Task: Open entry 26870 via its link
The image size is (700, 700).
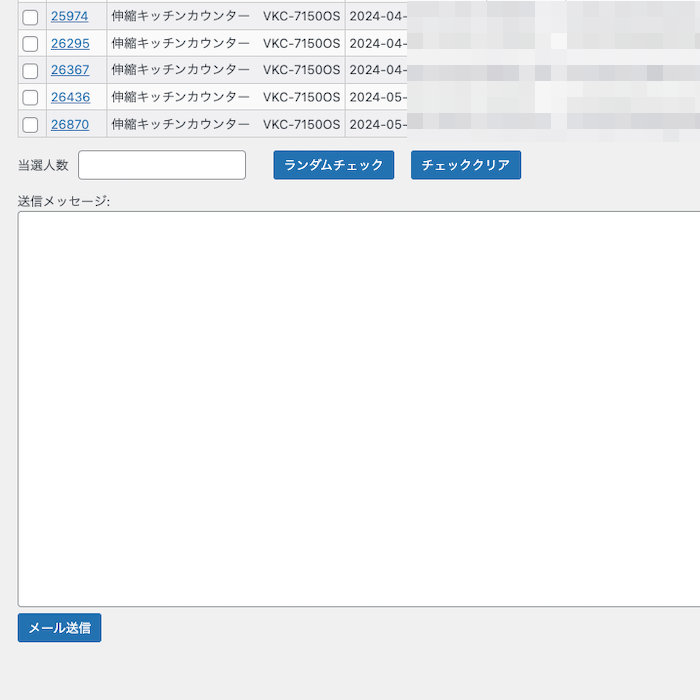Action: click(70, 124)
